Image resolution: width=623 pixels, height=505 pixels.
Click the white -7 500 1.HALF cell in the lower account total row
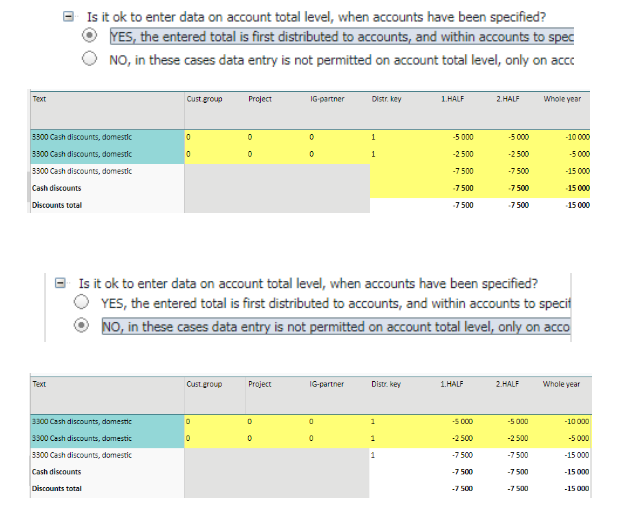pyautogui.click(x=462, y=455)
